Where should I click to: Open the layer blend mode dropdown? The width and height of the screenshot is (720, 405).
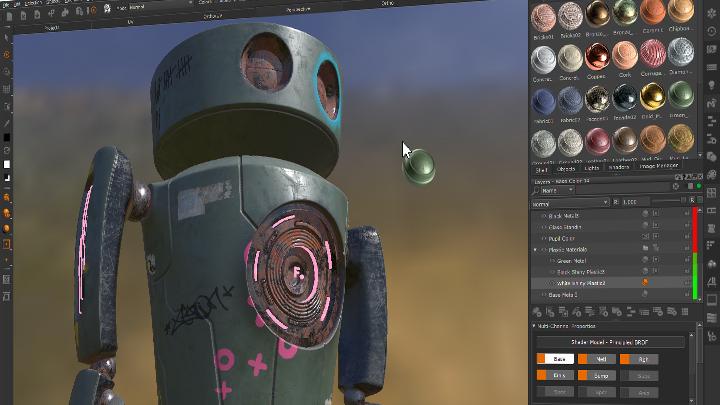[x=570, y=201]
